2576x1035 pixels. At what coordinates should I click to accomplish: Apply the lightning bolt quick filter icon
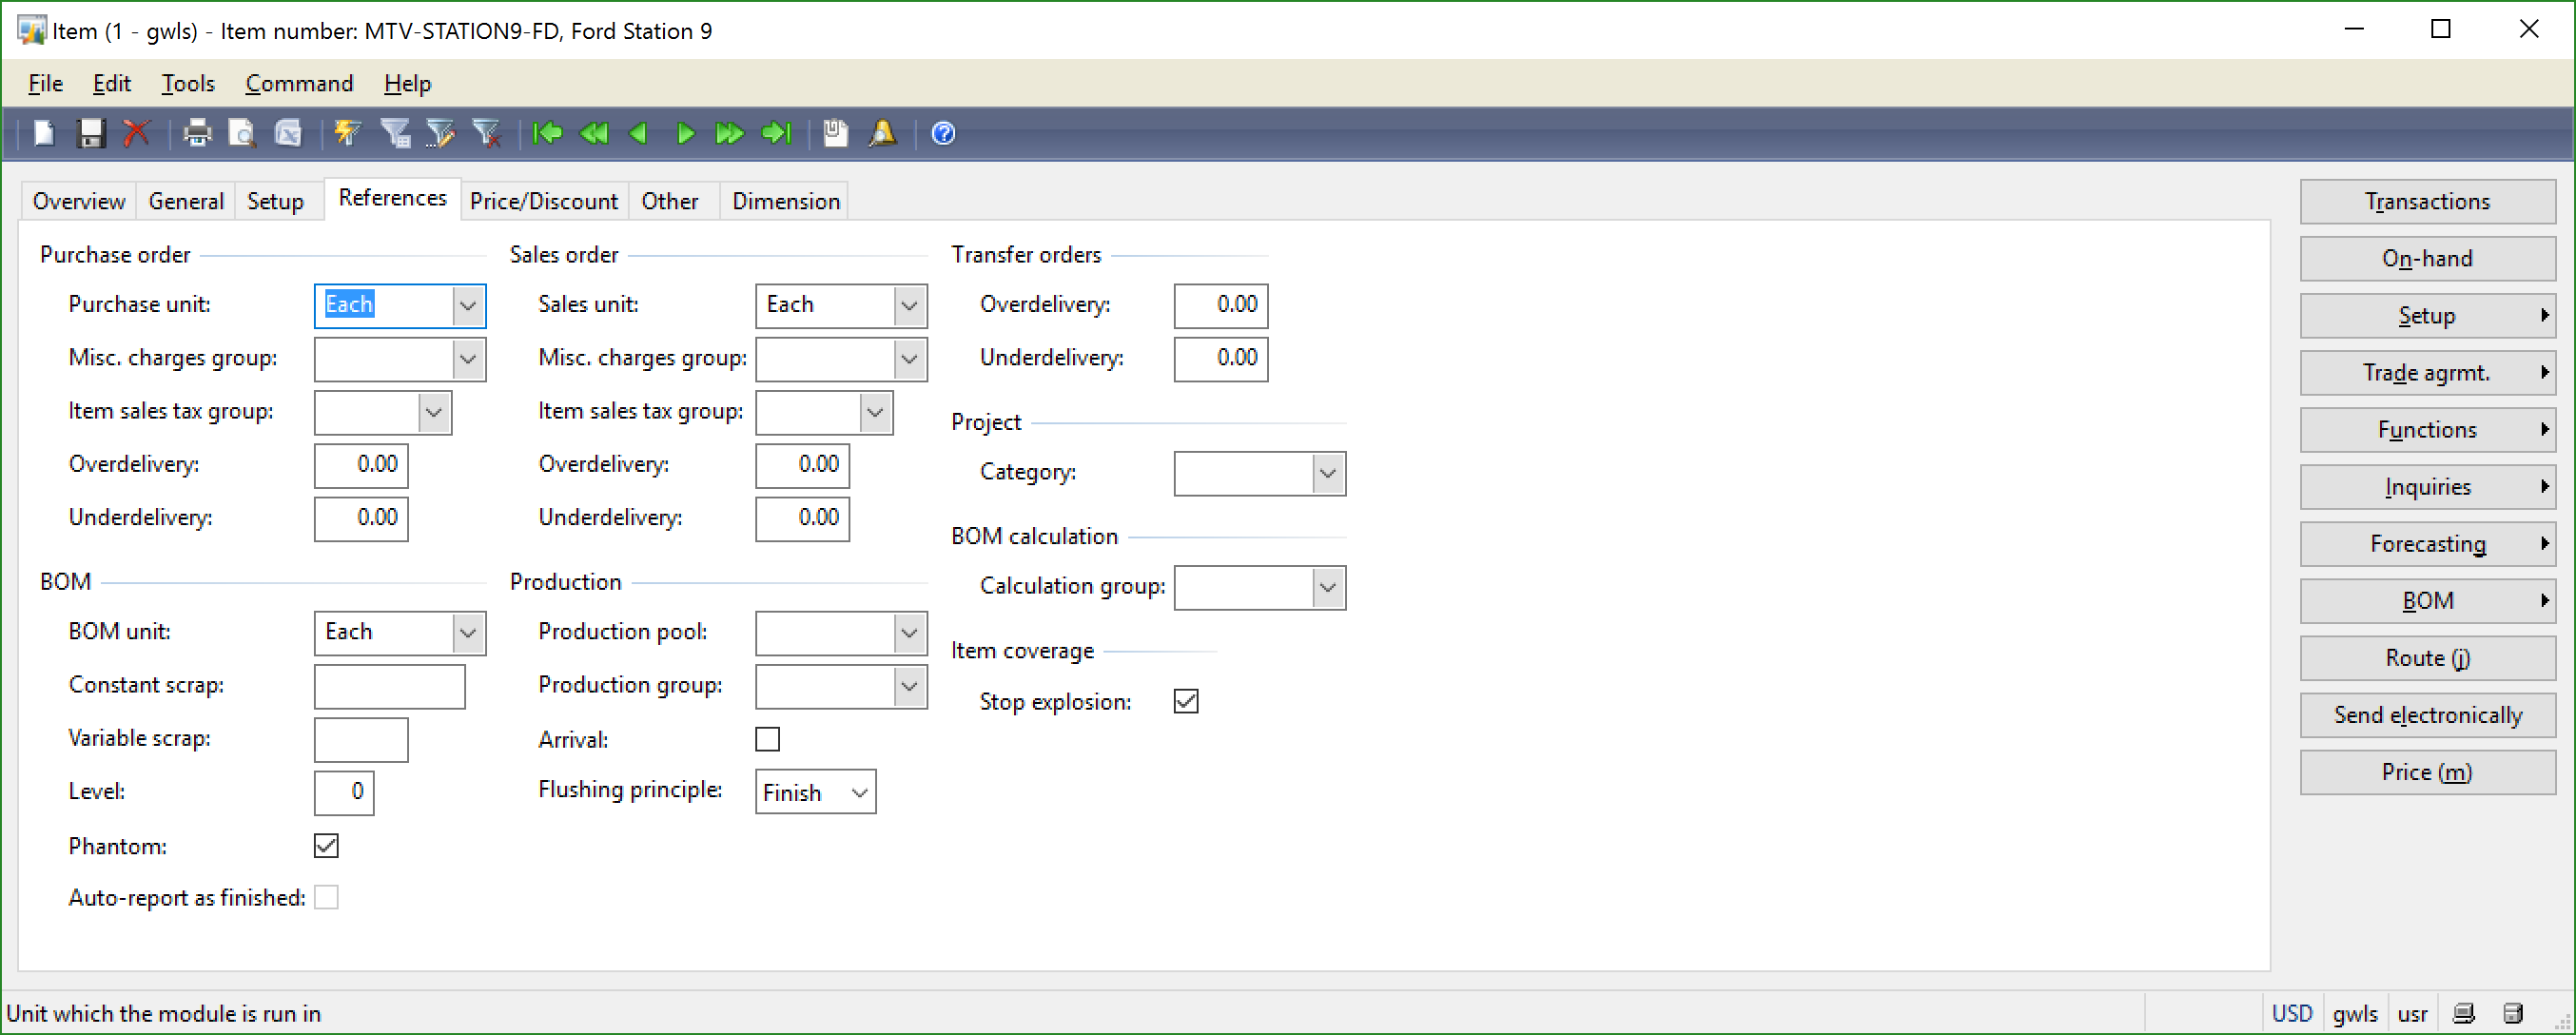tap(347, 133)
